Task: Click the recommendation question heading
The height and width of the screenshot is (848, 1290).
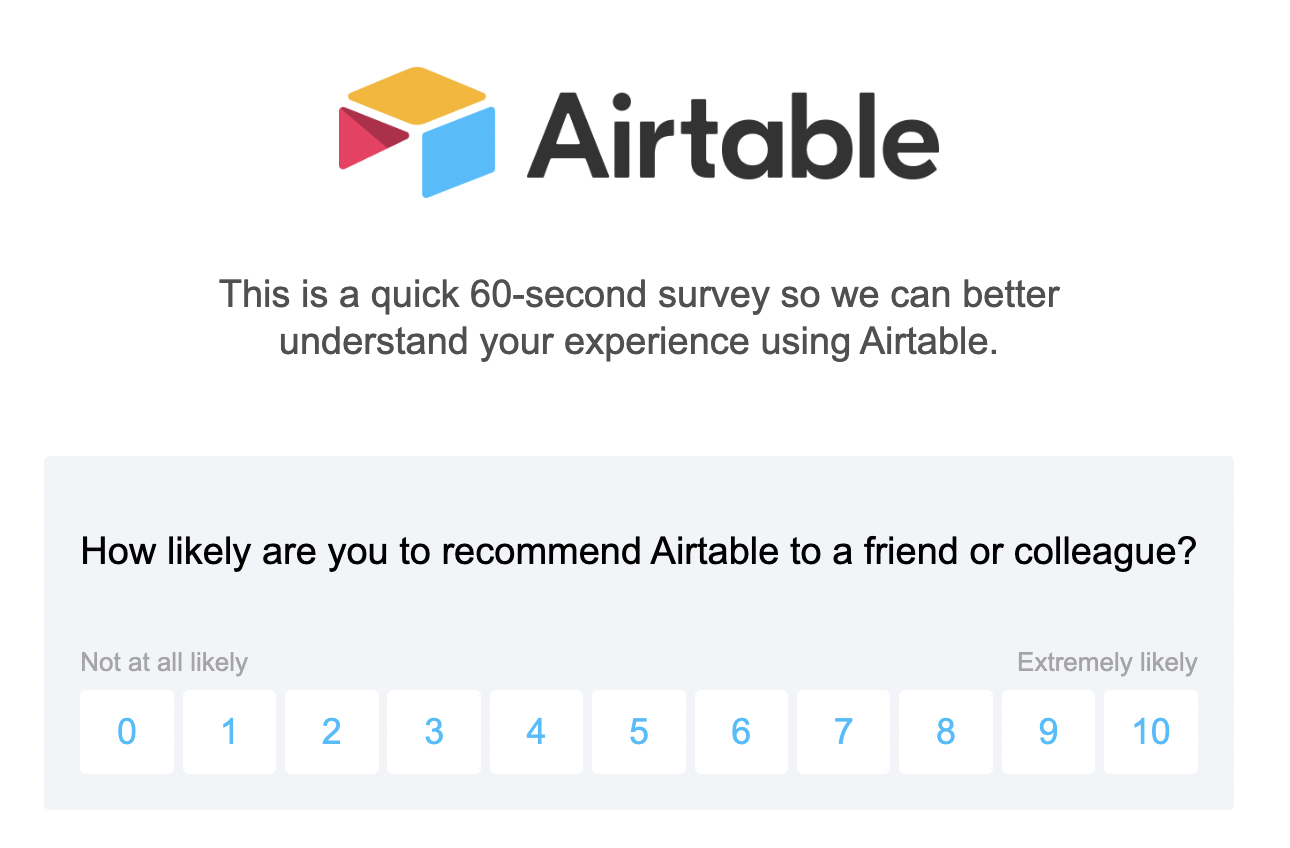Action: (638, 550)
